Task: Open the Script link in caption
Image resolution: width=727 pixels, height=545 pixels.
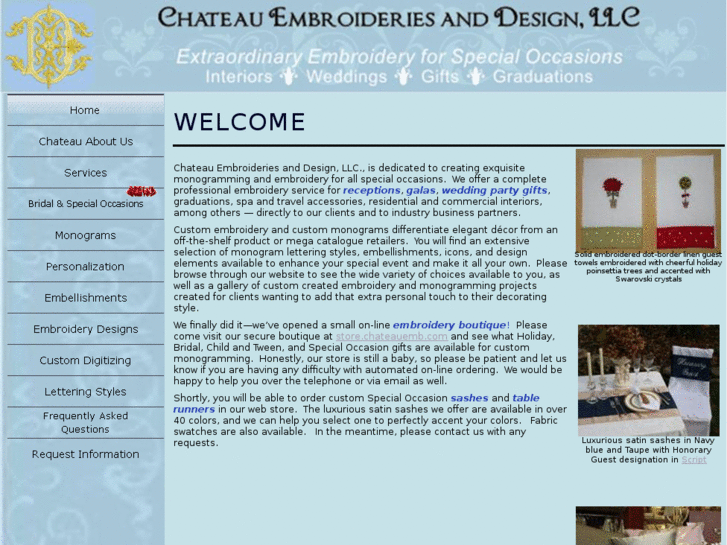Action: (x=694, y=459)
